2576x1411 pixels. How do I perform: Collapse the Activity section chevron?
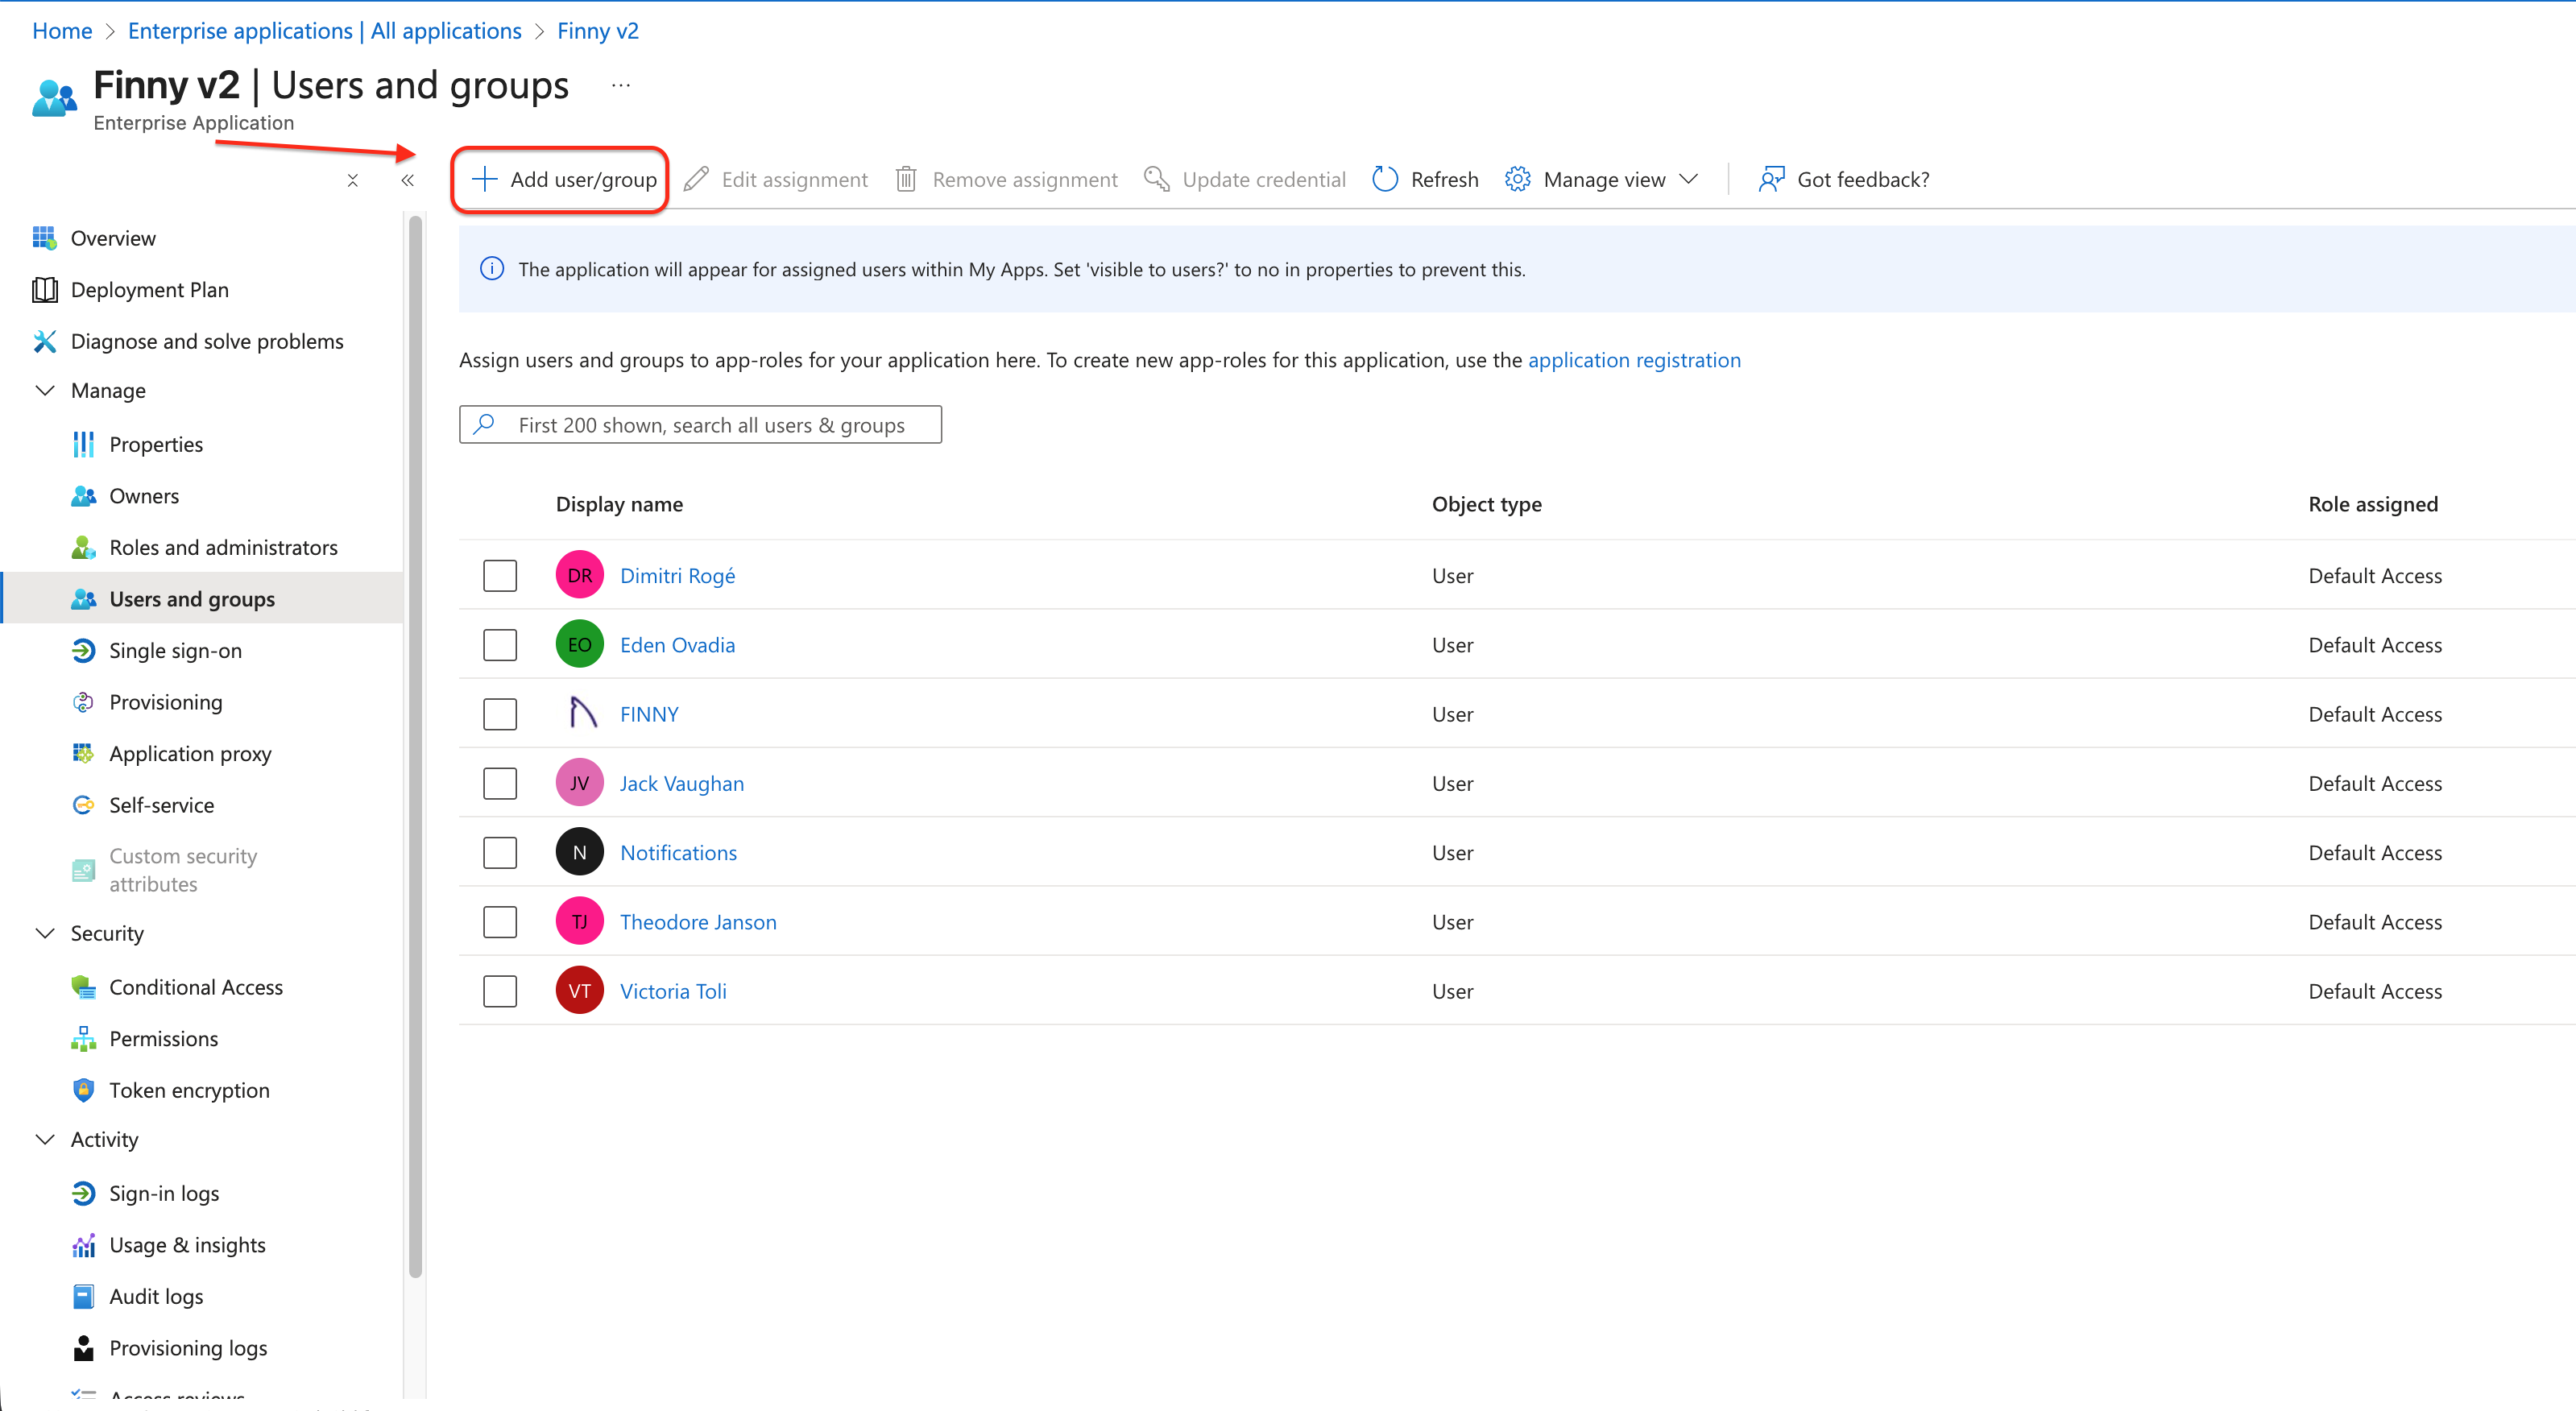click(x=45, y=1140)
